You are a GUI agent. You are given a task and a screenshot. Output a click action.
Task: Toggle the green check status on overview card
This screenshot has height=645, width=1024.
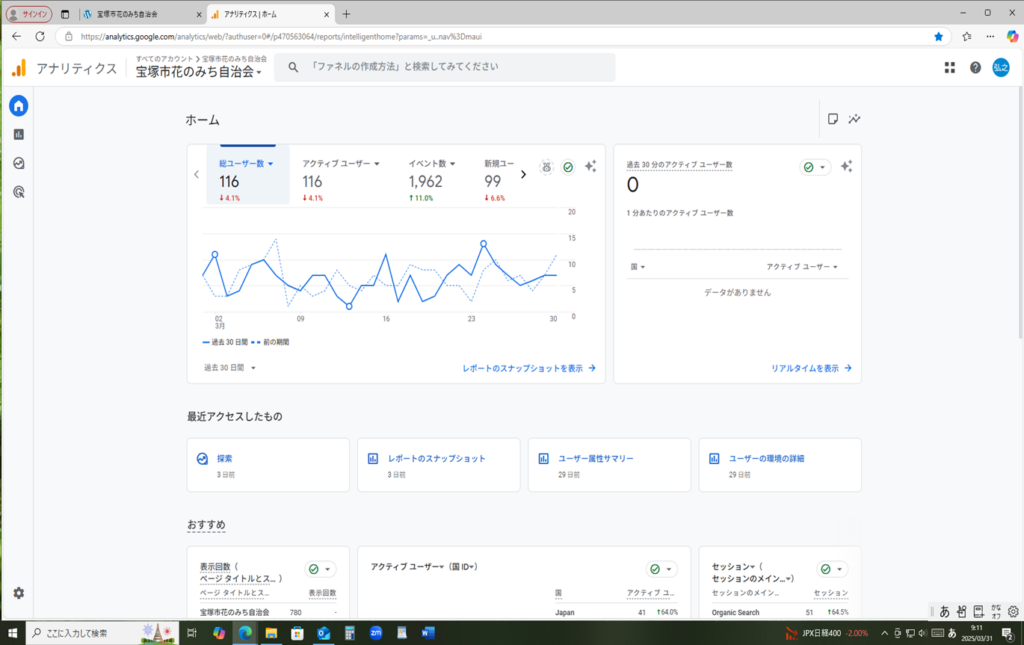pyautogui.click(x=568, y=167)
